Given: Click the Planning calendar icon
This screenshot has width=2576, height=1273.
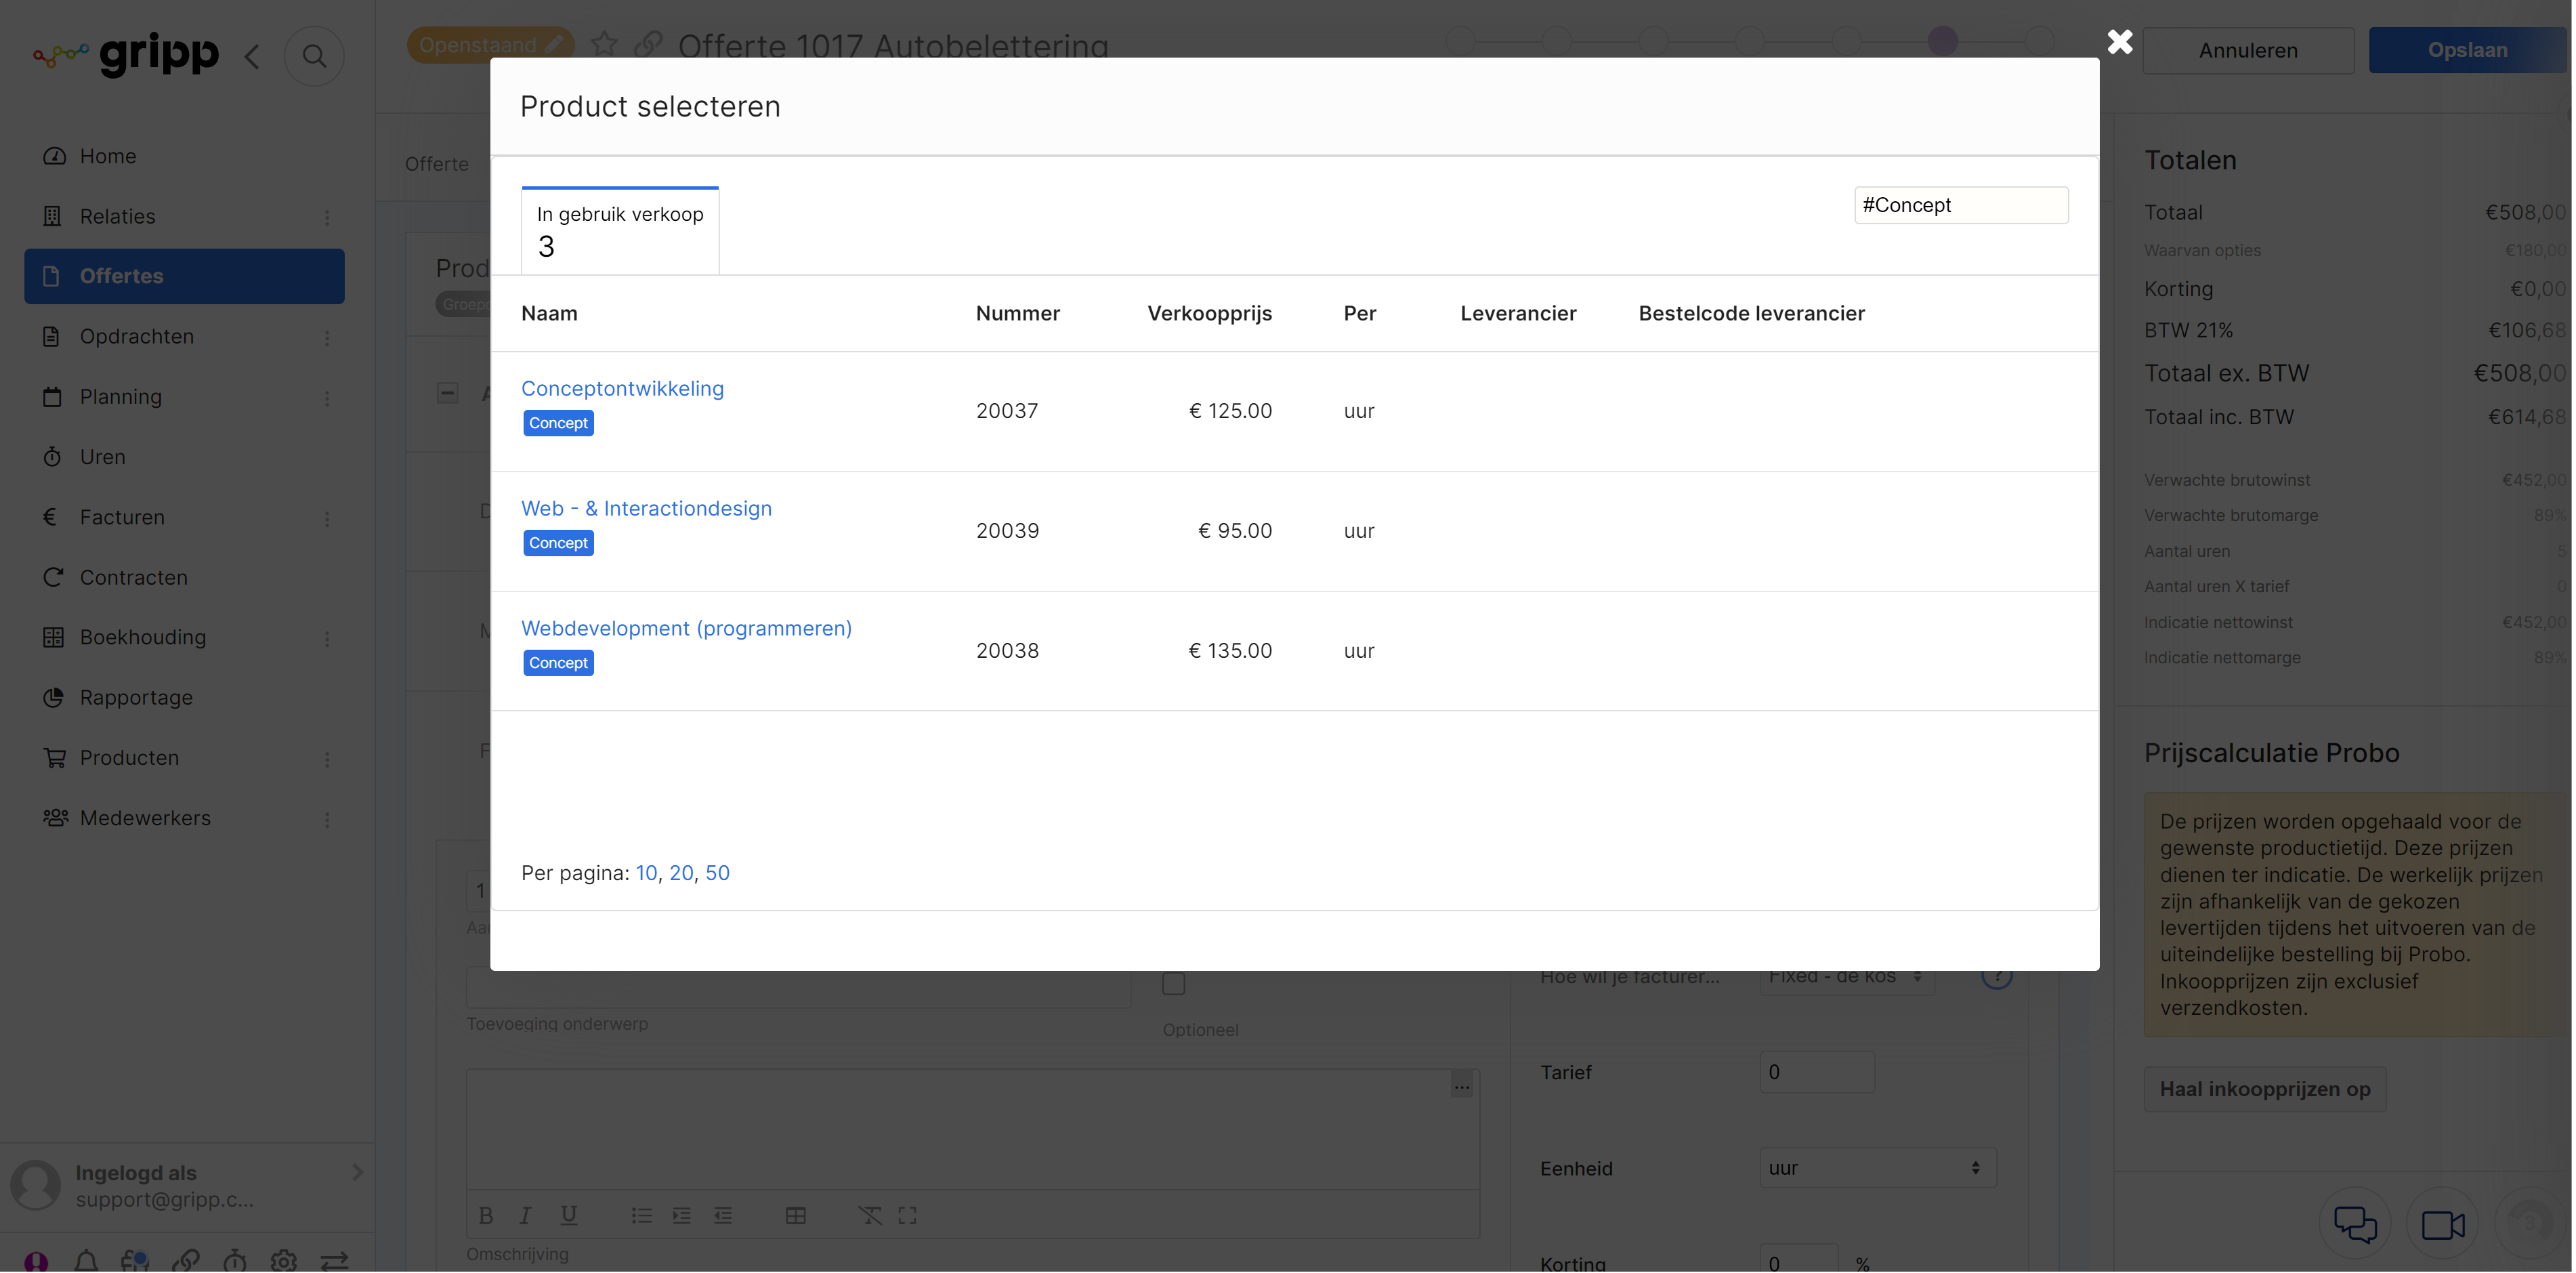Looking at the screenshot, I should pyautogui.click(x=53, y=397).
